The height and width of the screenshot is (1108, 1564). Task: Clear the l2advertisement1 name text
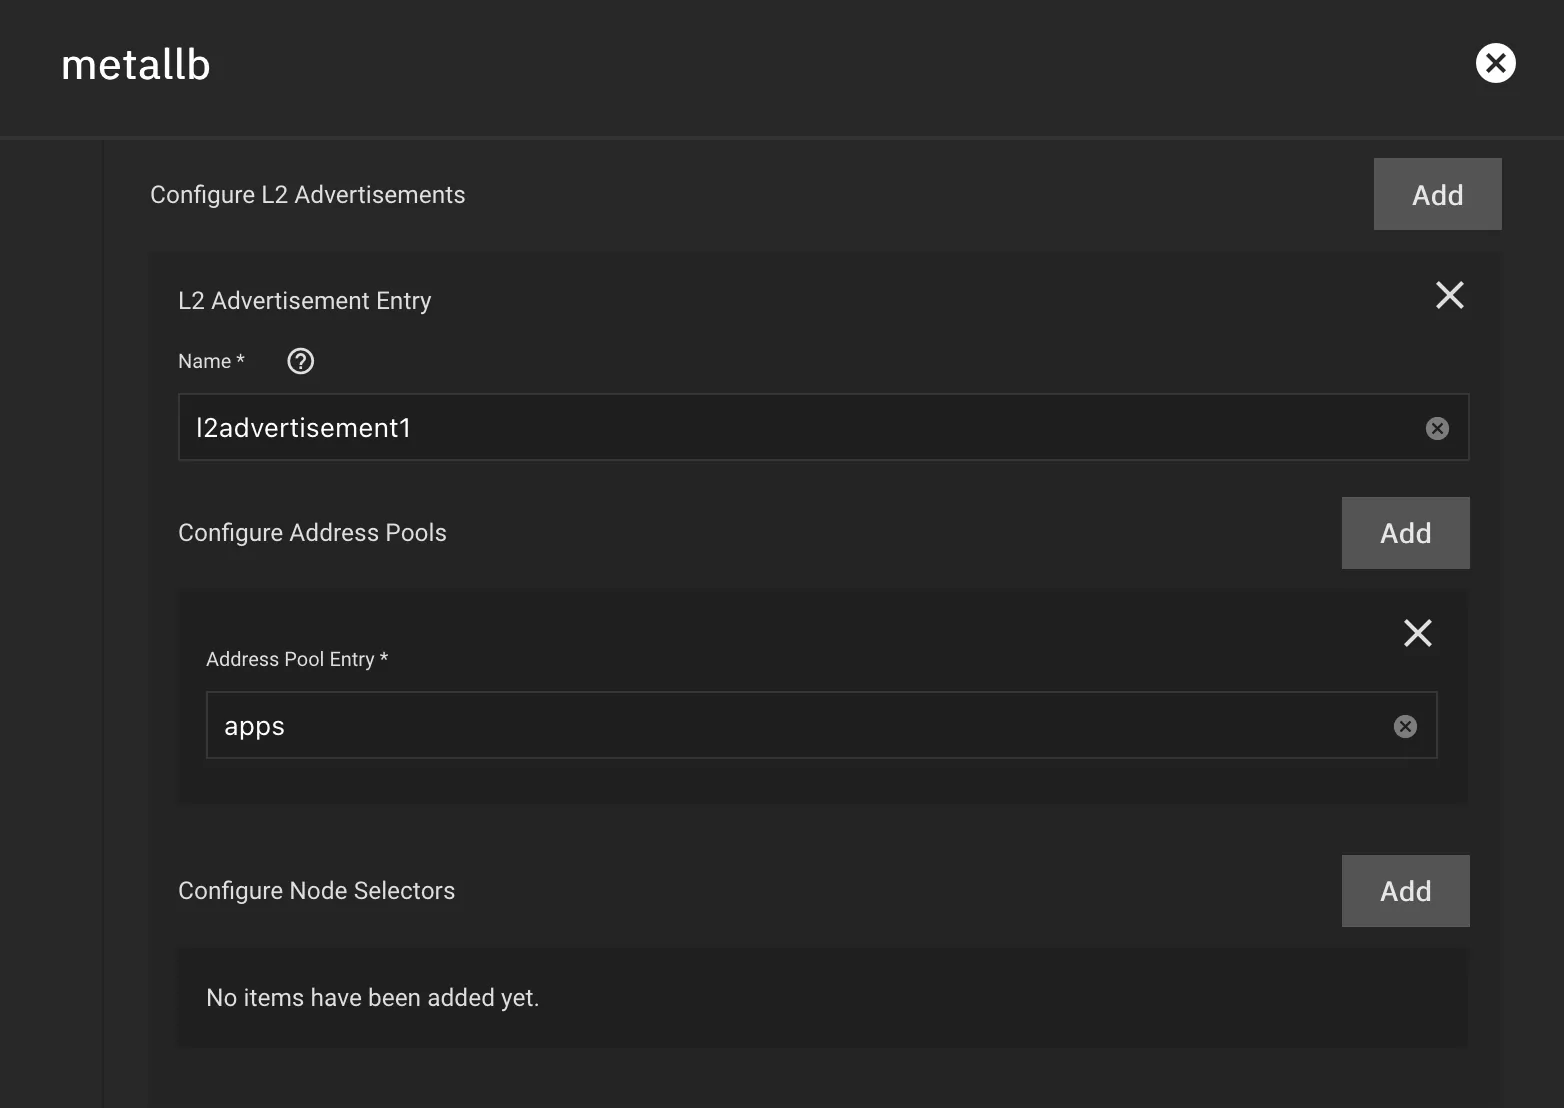click(1436, 428)
